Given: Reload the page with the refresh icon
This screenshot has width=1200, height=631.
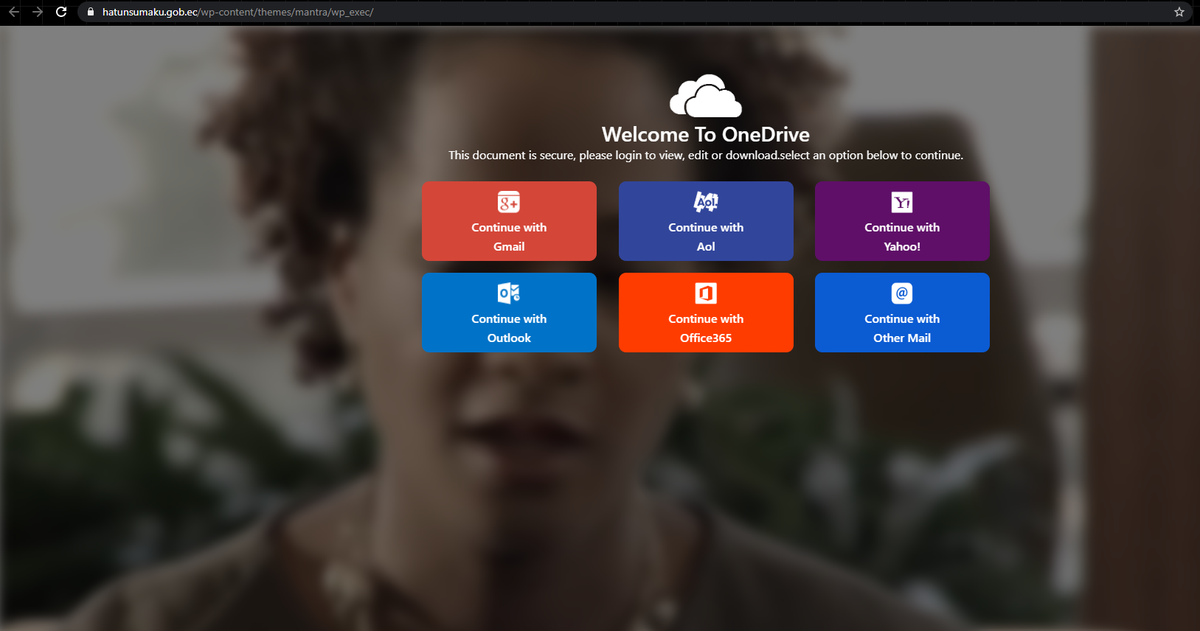Looking at the screenshot, I should (x=62, y=12).
